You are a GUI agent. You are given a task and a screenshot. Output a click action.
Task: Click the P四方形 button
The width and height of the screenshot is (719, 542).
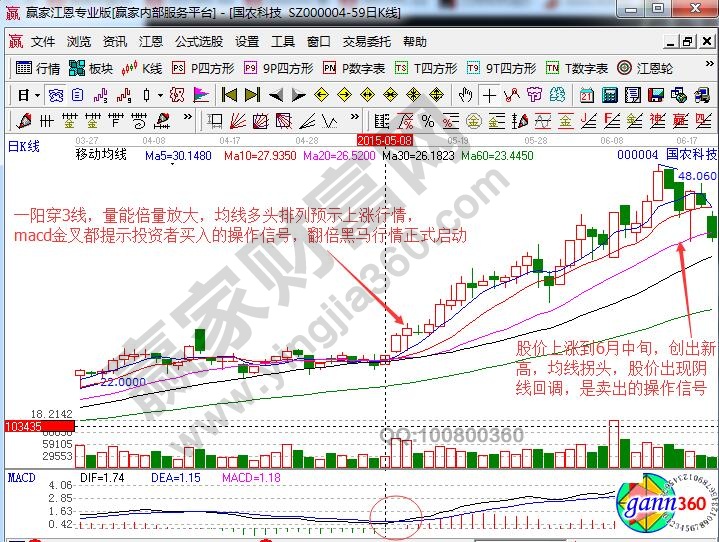pyautogui.click(x=203, y=69)
